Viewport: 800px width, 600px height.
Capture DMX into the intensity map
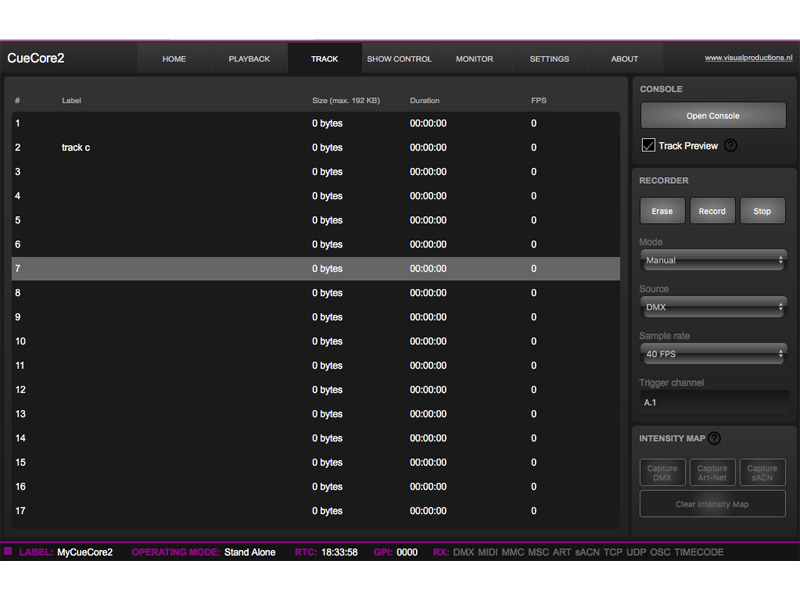click(x=661, y=471)
